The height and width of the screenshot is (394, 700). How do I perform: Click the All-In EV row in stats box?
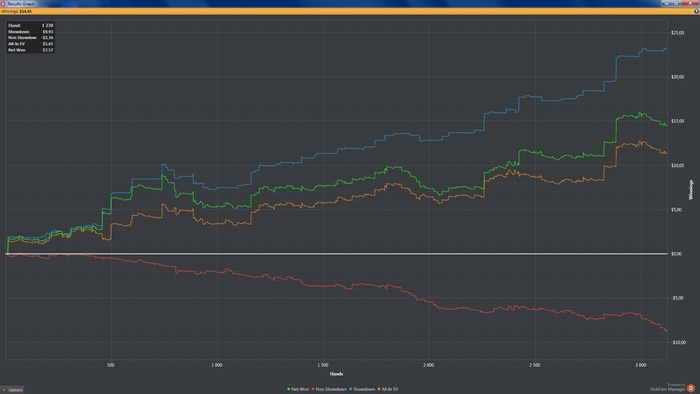pyautogui.click(x=30, y=44)
